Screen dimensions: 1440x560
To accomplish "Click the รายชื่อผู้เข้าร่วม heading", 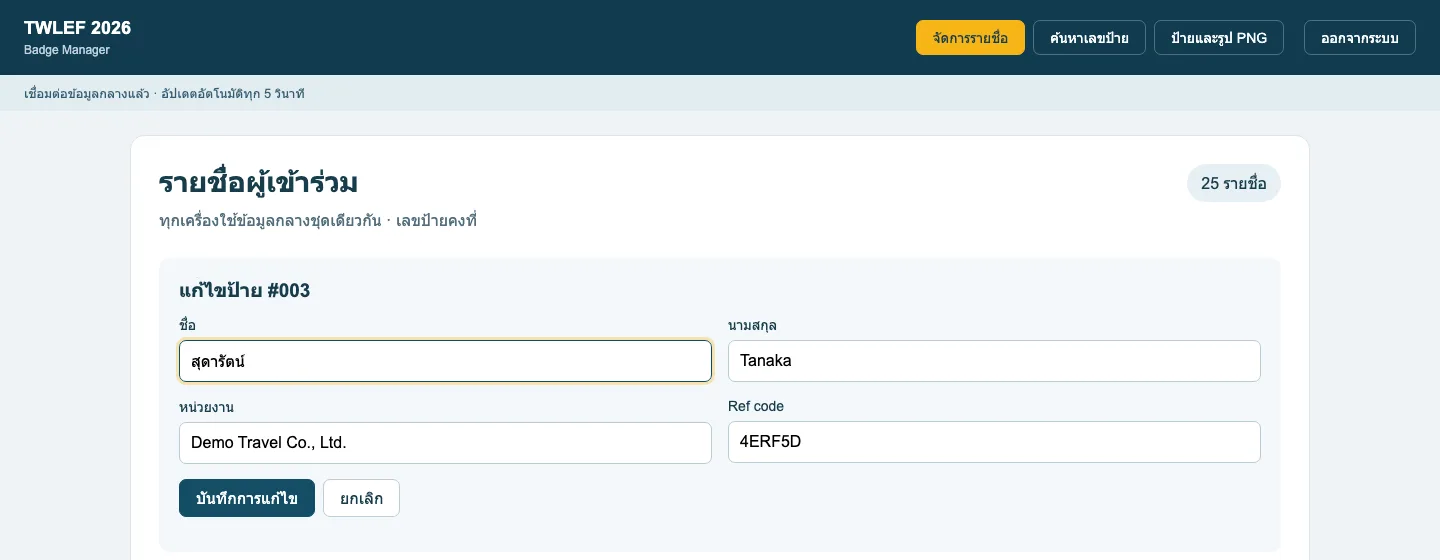I will click(x=258, y=183).
